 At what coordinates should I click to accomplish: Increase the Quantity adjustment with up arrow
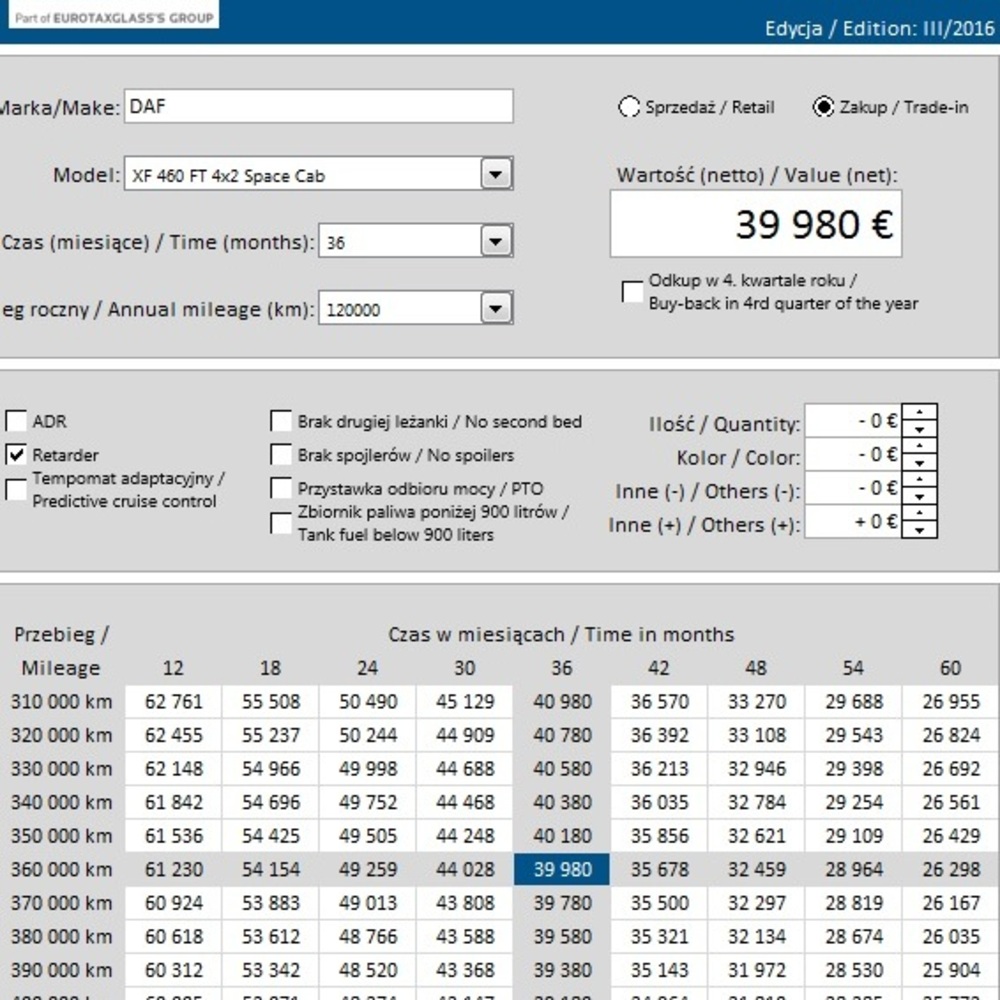coord(920,412)
